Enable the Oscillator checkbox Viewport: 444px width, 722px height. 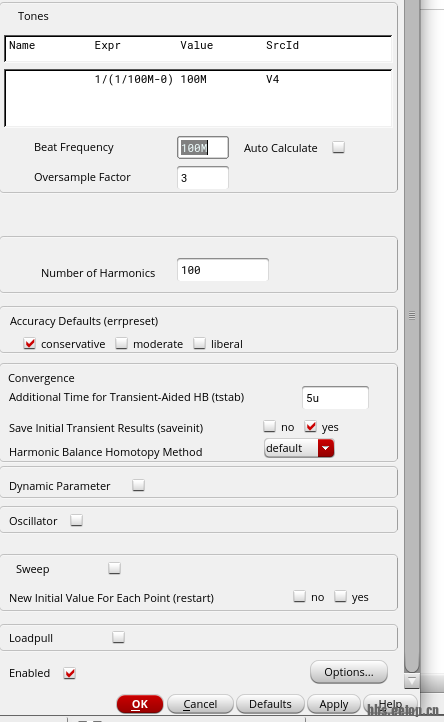click(x=76, y=520)
